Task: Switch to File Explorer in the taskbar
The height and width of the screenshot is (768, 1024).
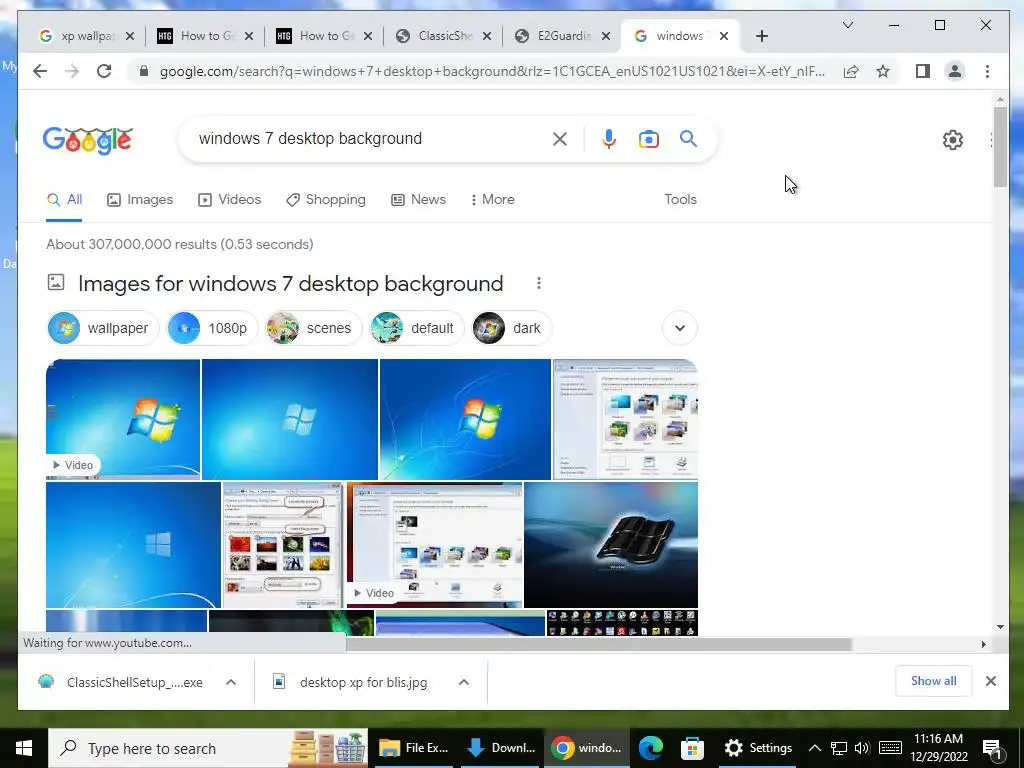Action: pos(415,748)
